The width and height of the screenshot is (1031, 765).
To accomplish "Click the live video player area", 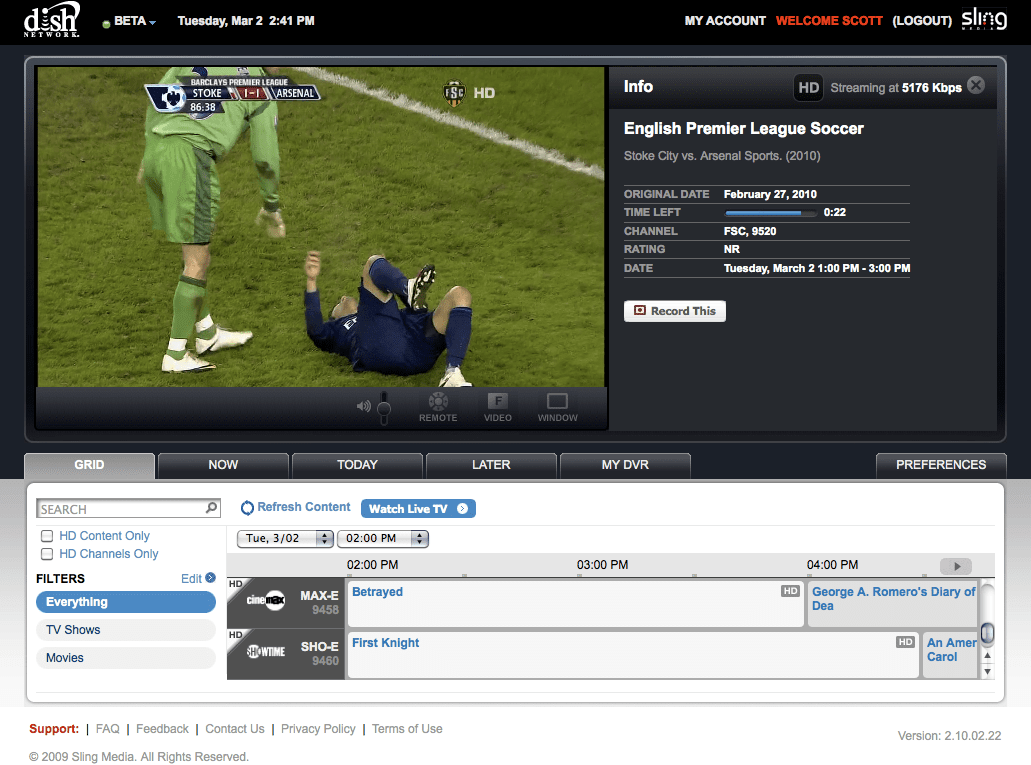I will [x=321, y=227].
